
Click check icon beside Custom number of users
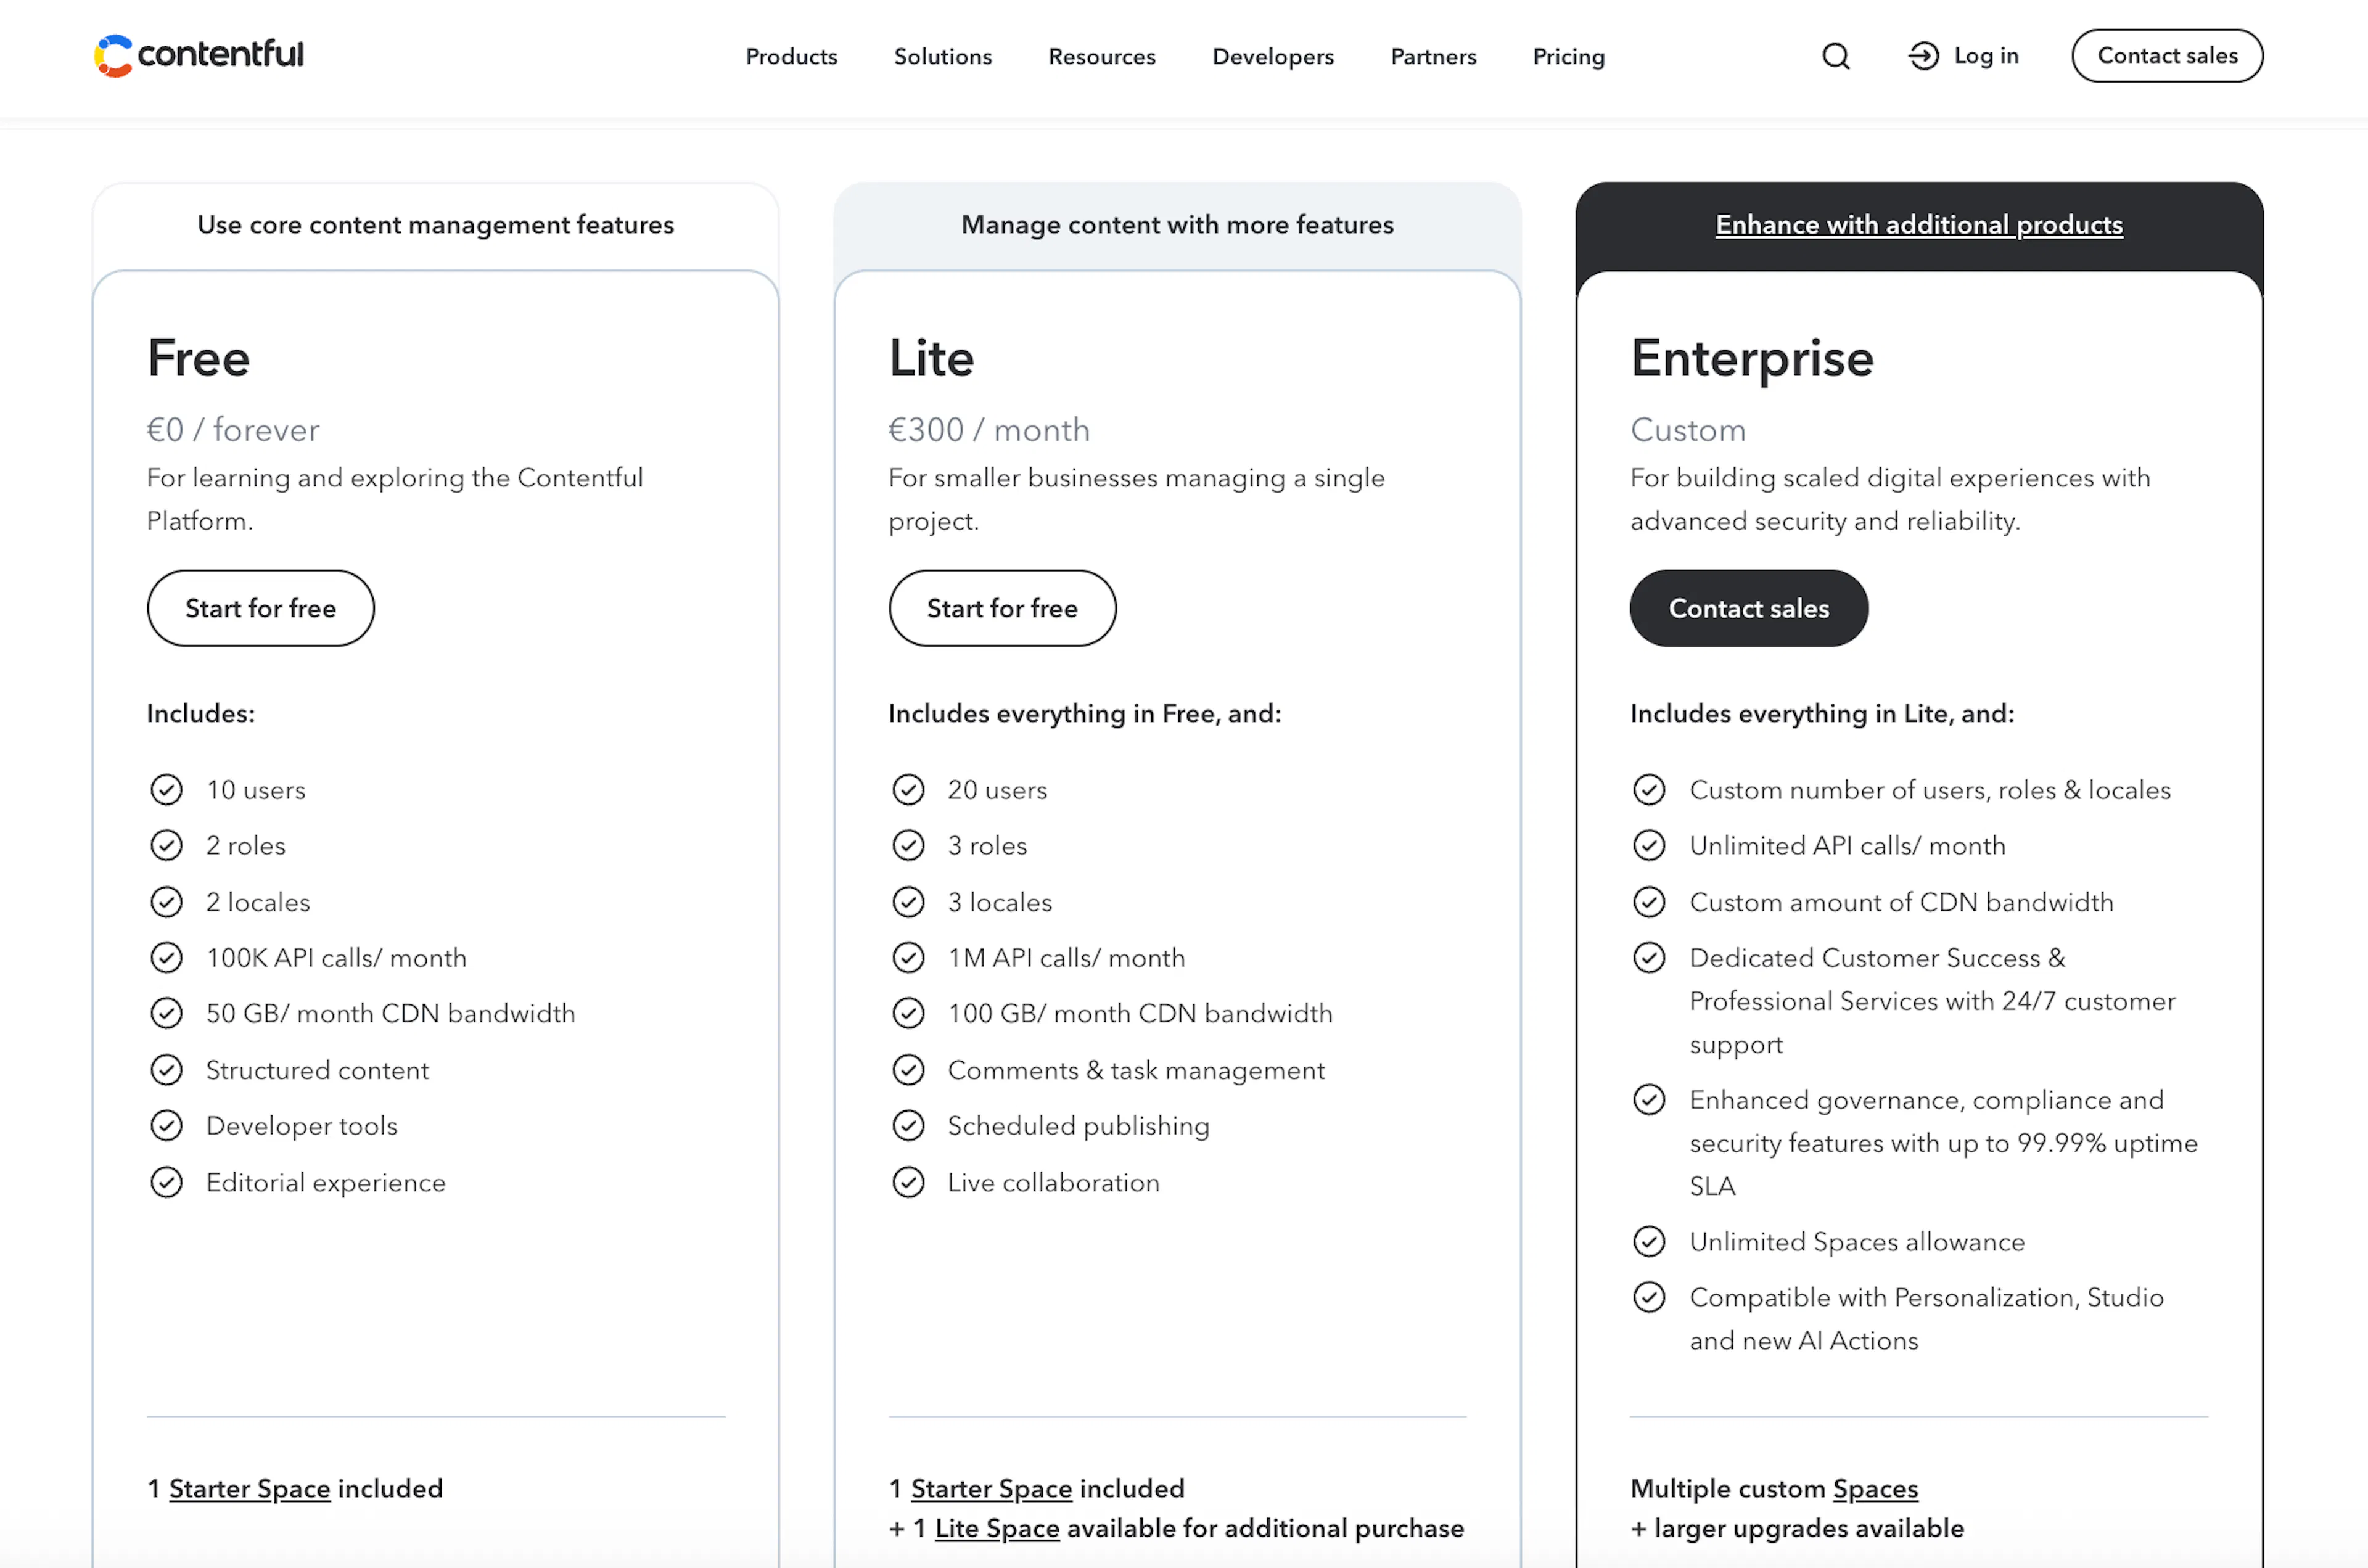point(1649,790)
